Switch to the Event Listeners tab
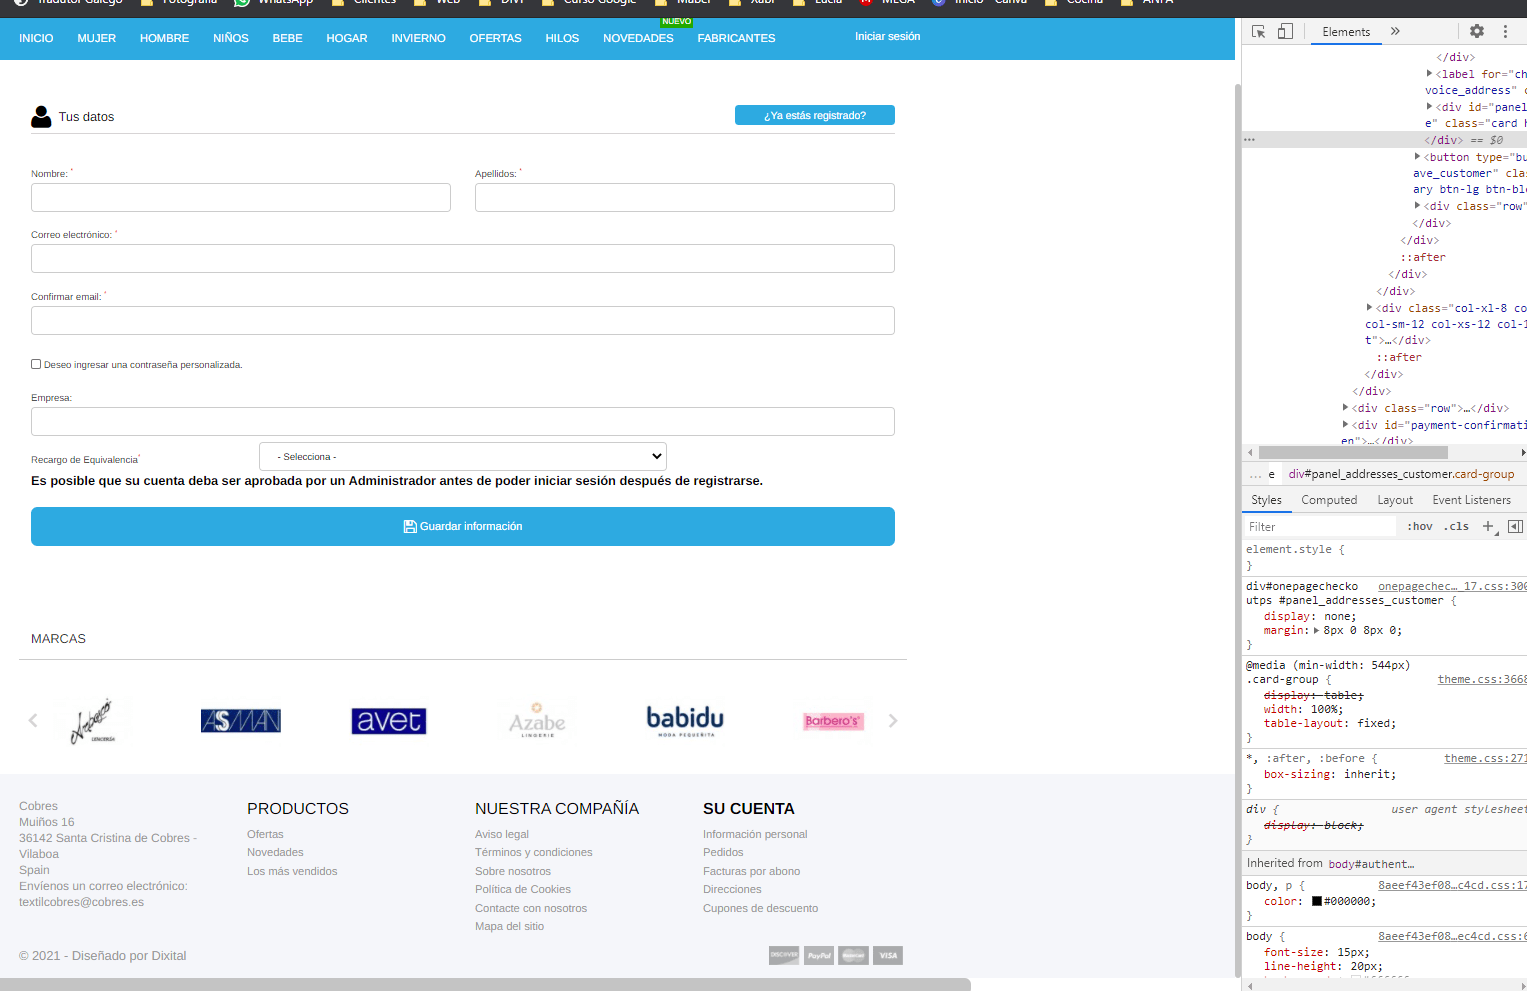The width and height of the screenshot is (1527, 991). pos(1471,500)
